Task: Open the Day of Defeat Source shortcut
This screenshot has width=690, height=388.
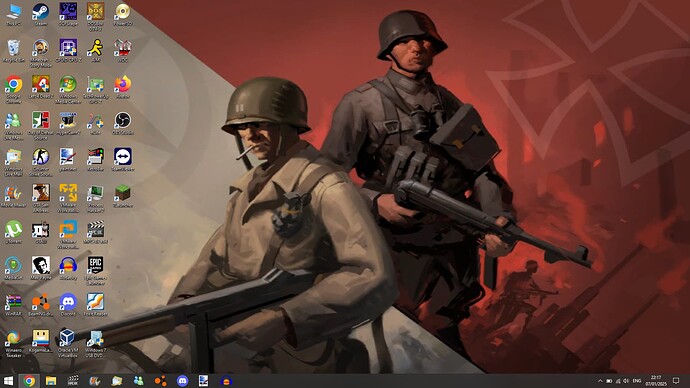Action: click(x=40, y=126)
